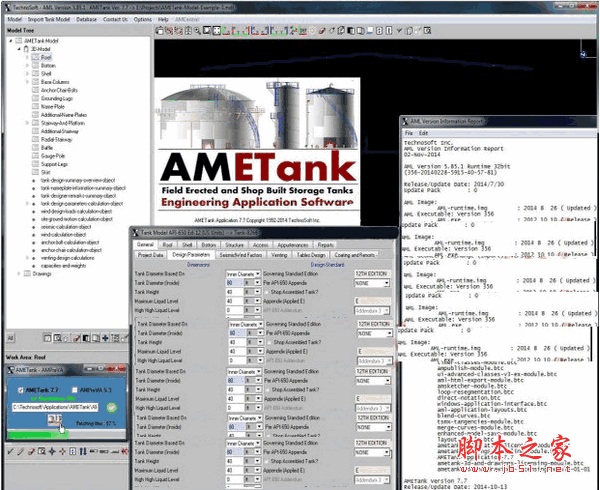Screen dimensions: 600x490
Task: Click the last icon in top viewport toolbar
Action: pos(427,31)
